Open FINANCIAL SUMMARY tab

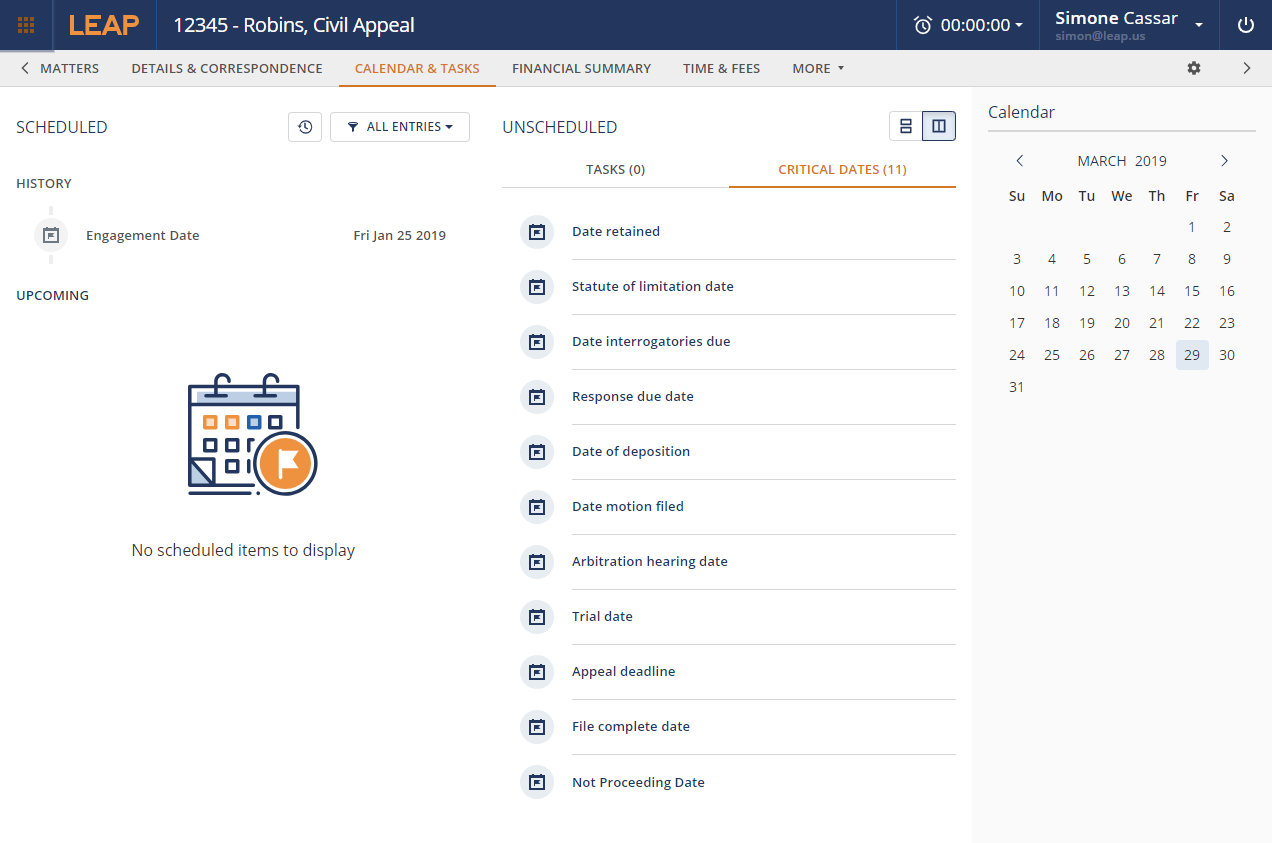(x=581, y=68)
